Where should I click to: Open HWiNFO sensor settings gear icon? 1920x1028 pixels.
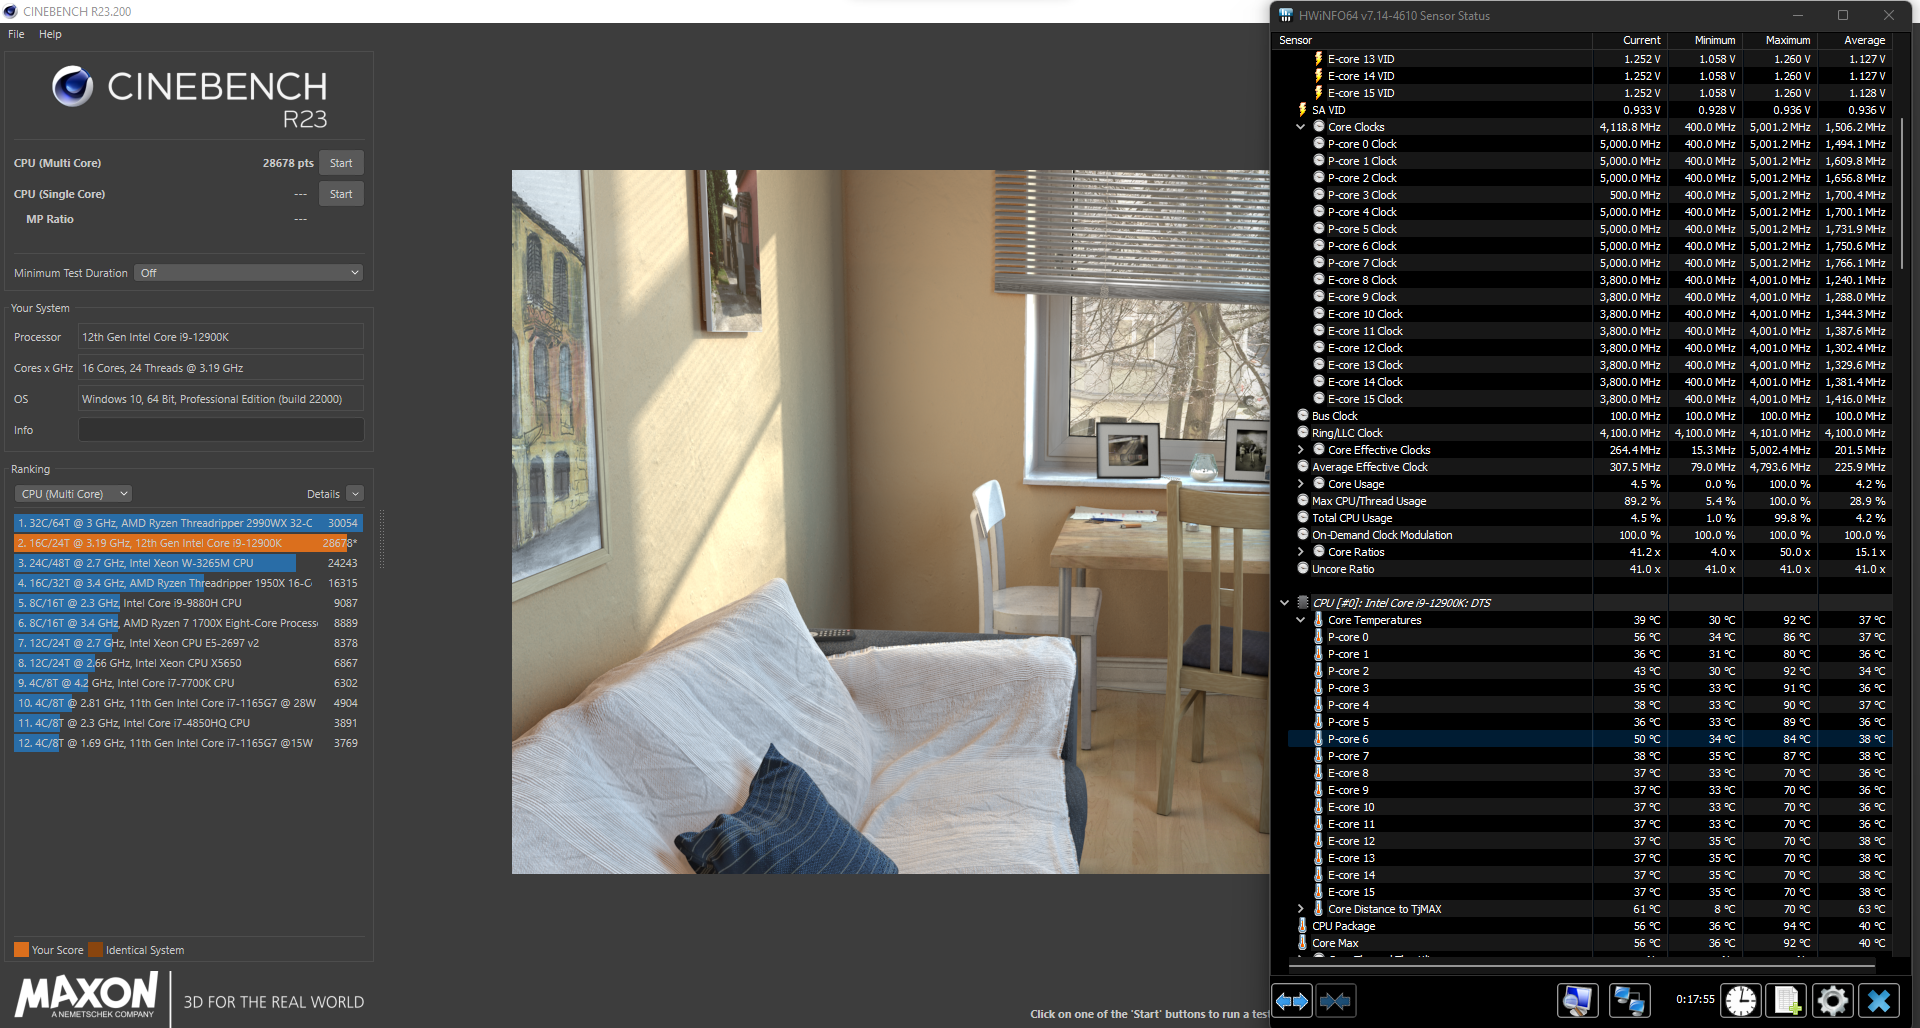click(x=1833, y=1000)
